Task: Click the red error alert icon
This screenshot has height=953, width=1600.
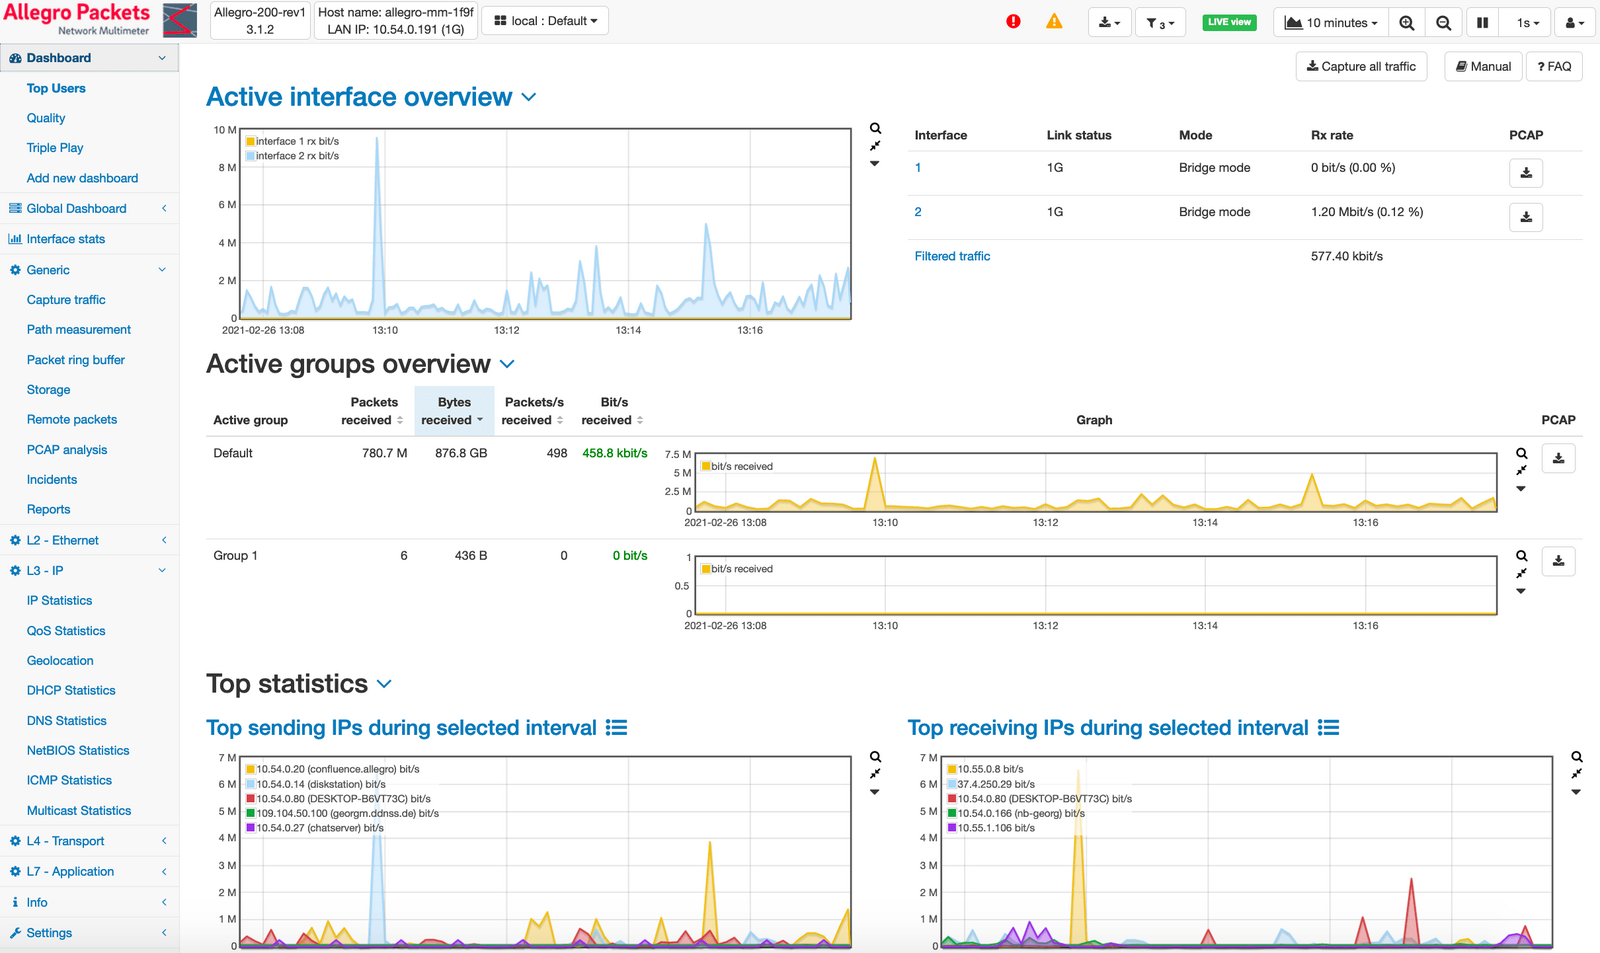Action: [1013, 21]
